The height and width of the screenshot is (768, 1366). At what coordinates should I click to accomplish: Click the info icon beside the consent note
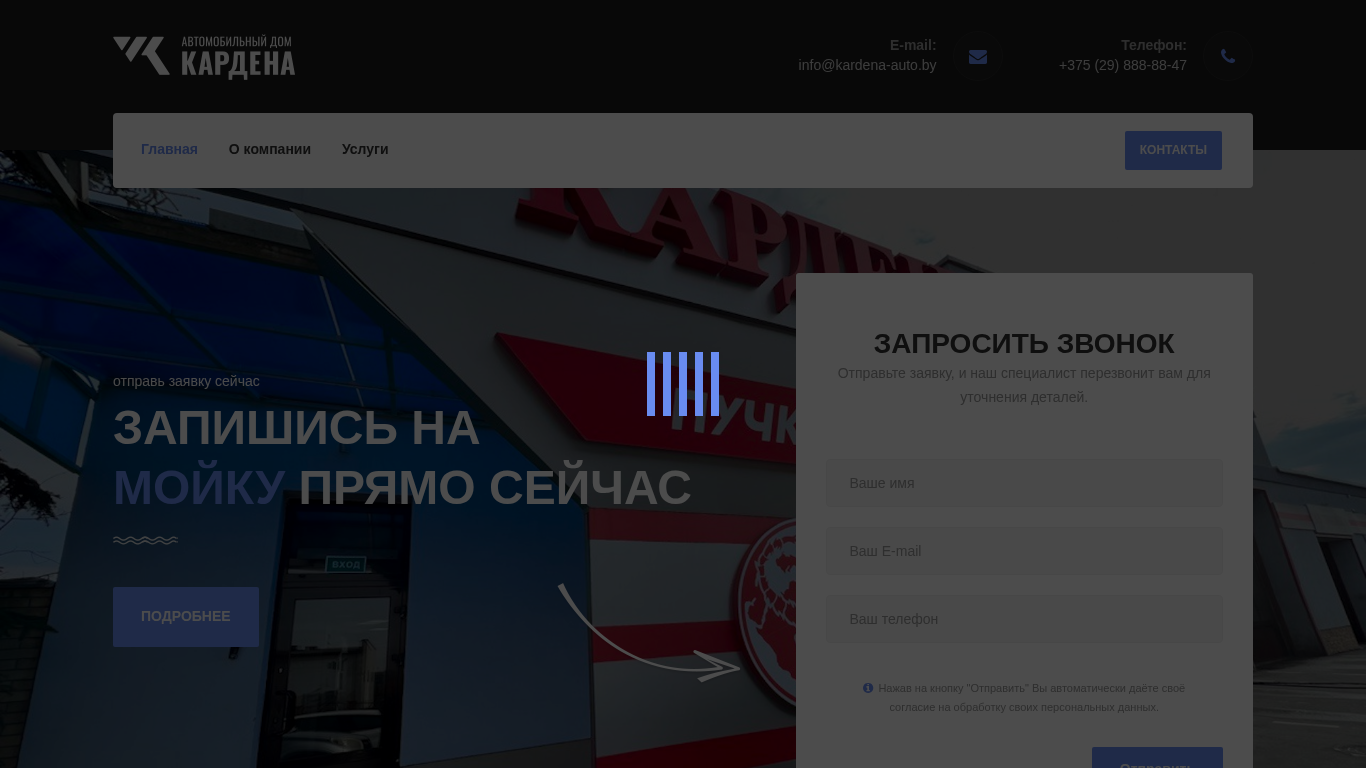(x=868, y=688)
